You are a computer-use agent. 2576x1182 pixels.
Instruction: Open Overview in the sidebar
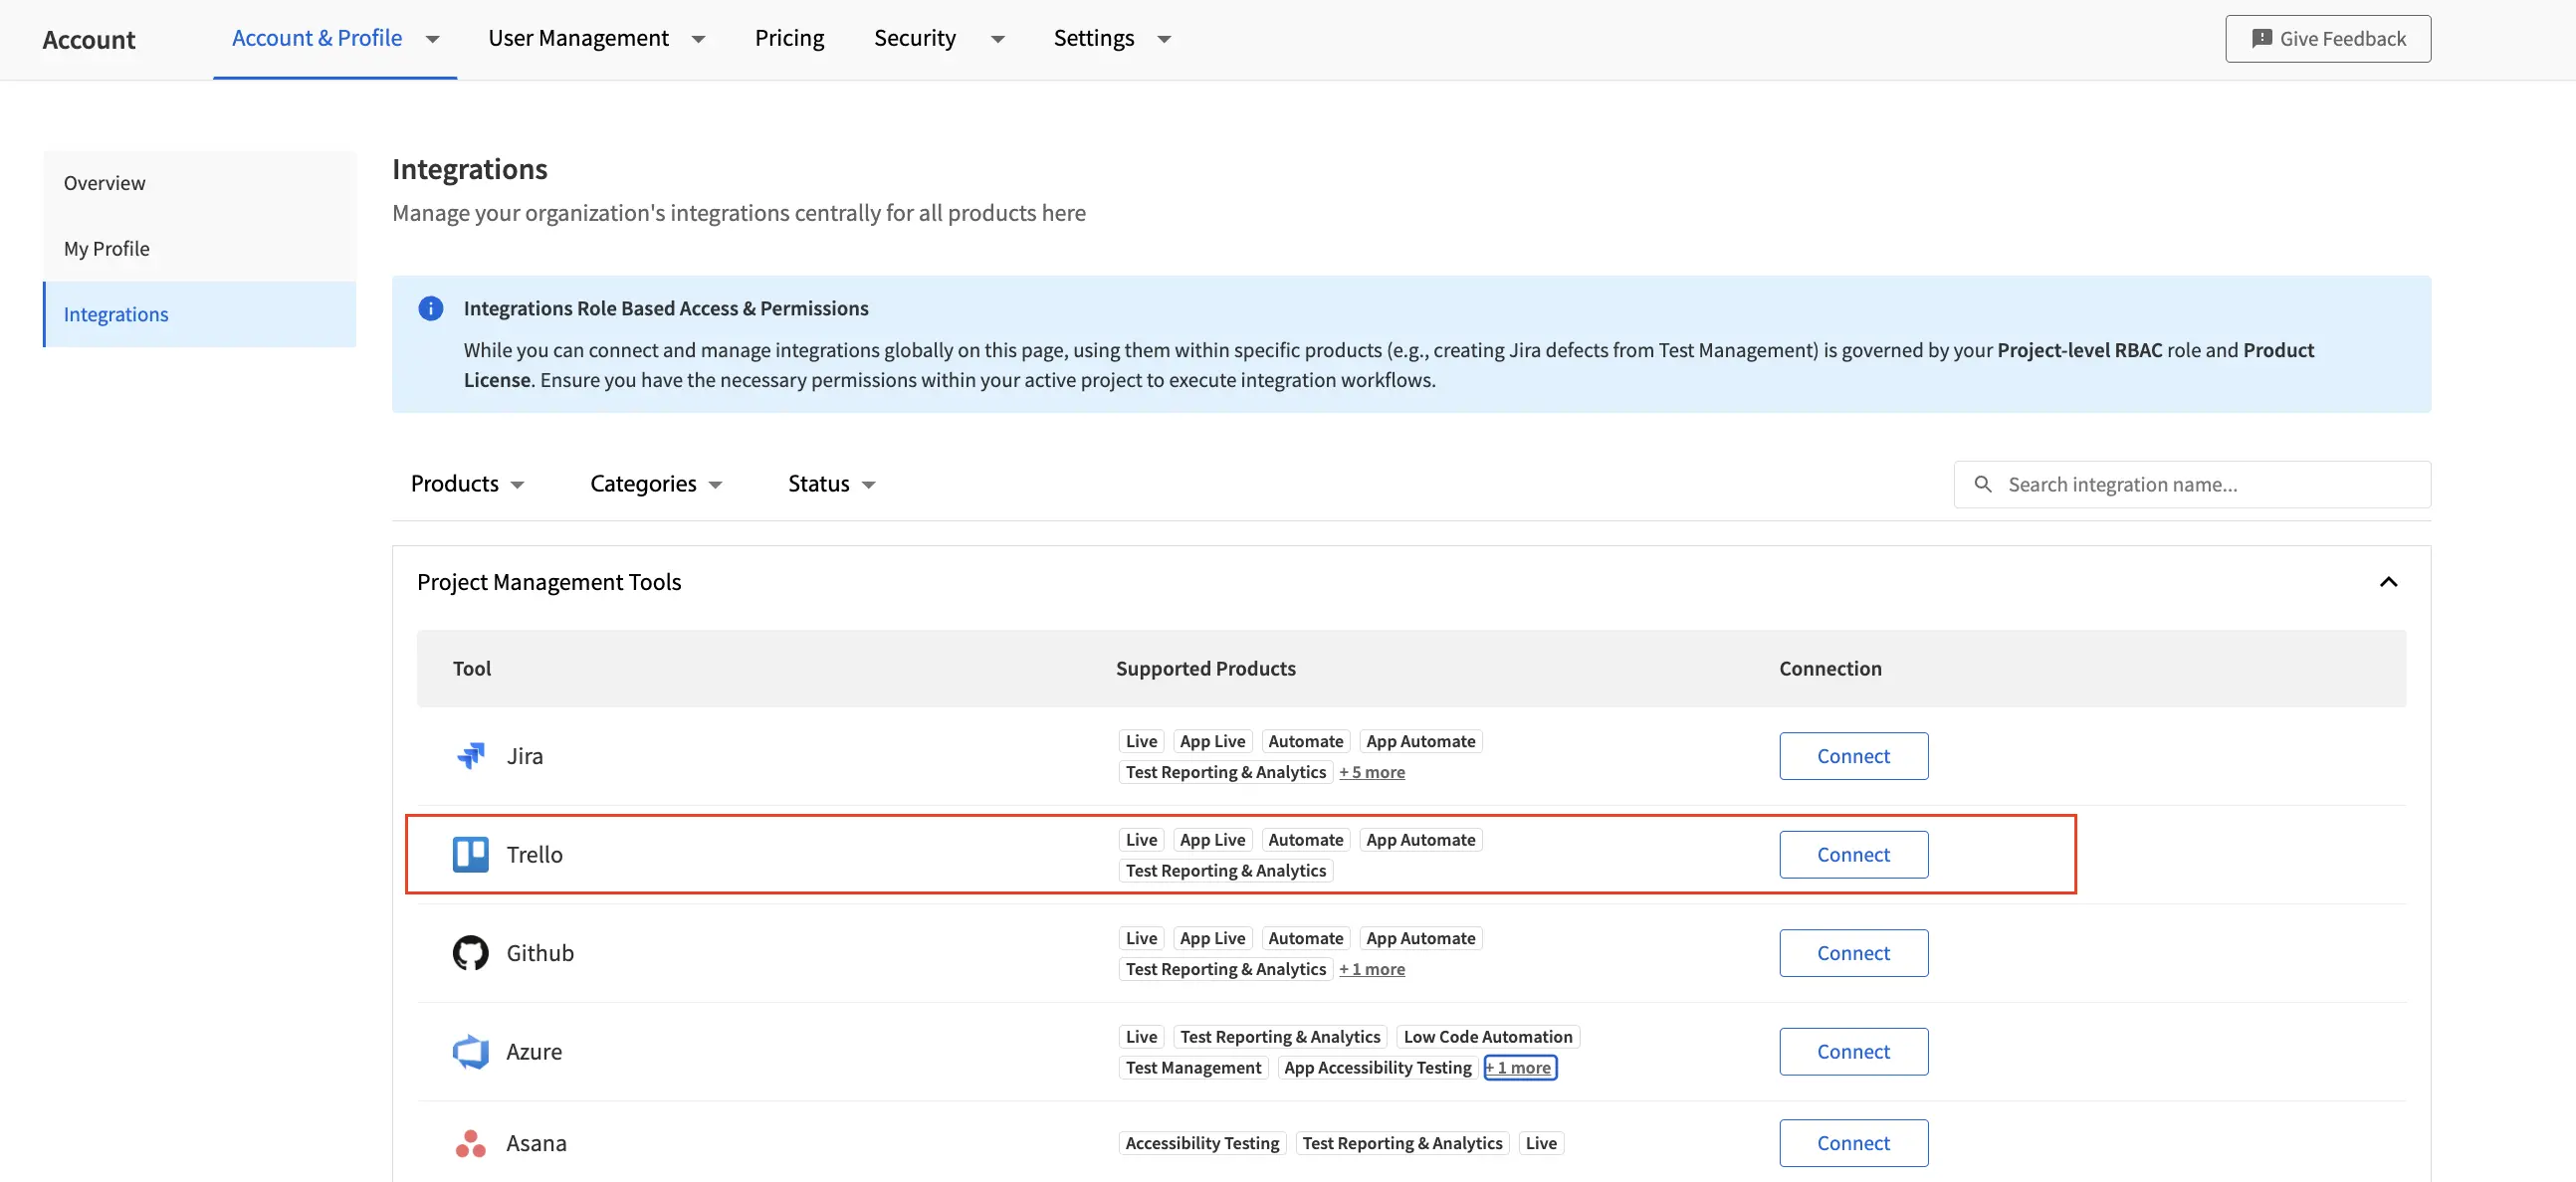pos(200,183)
